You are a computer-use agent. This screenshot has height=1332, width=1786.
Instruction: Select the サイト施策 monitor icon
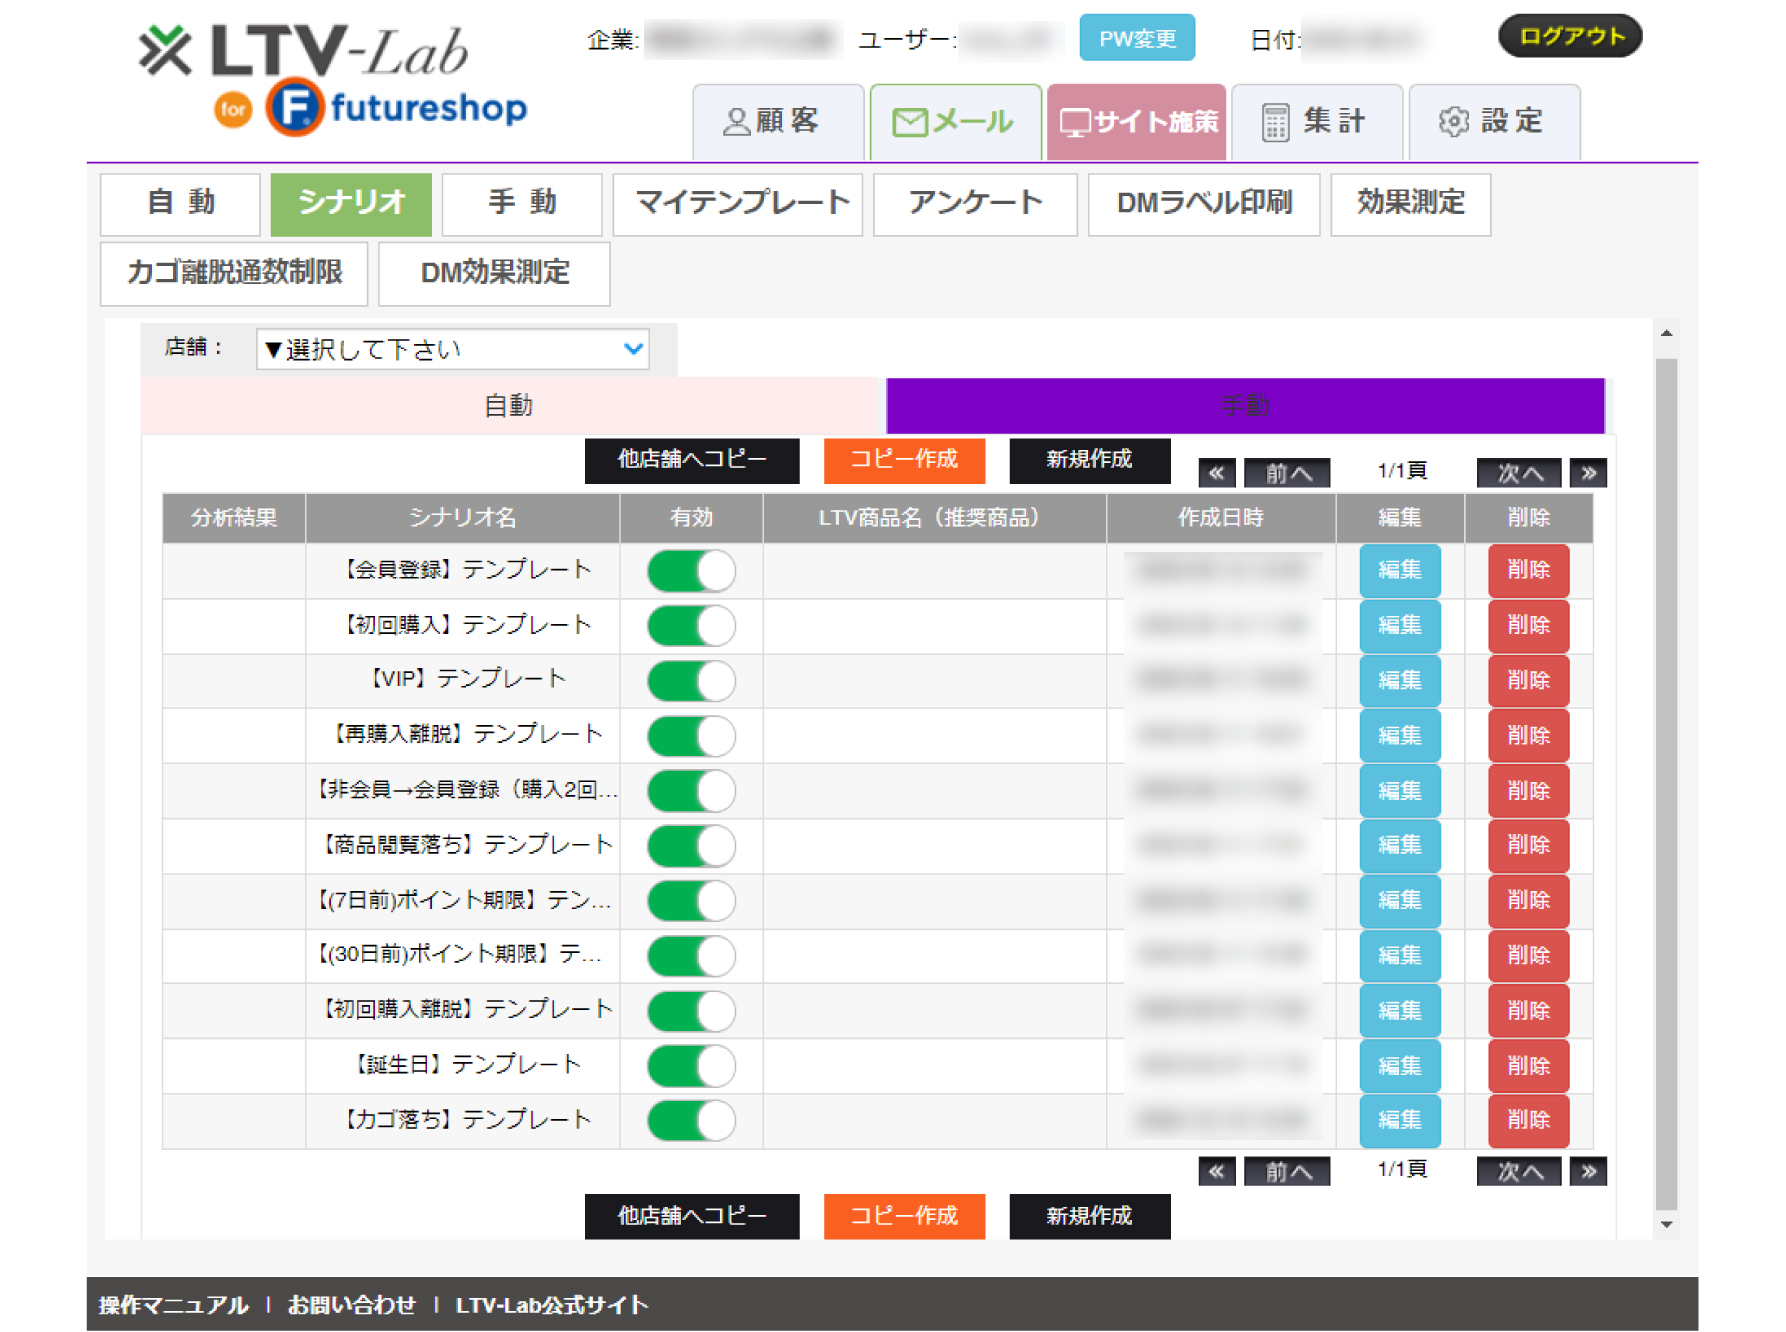click(x=1076, y=121)
